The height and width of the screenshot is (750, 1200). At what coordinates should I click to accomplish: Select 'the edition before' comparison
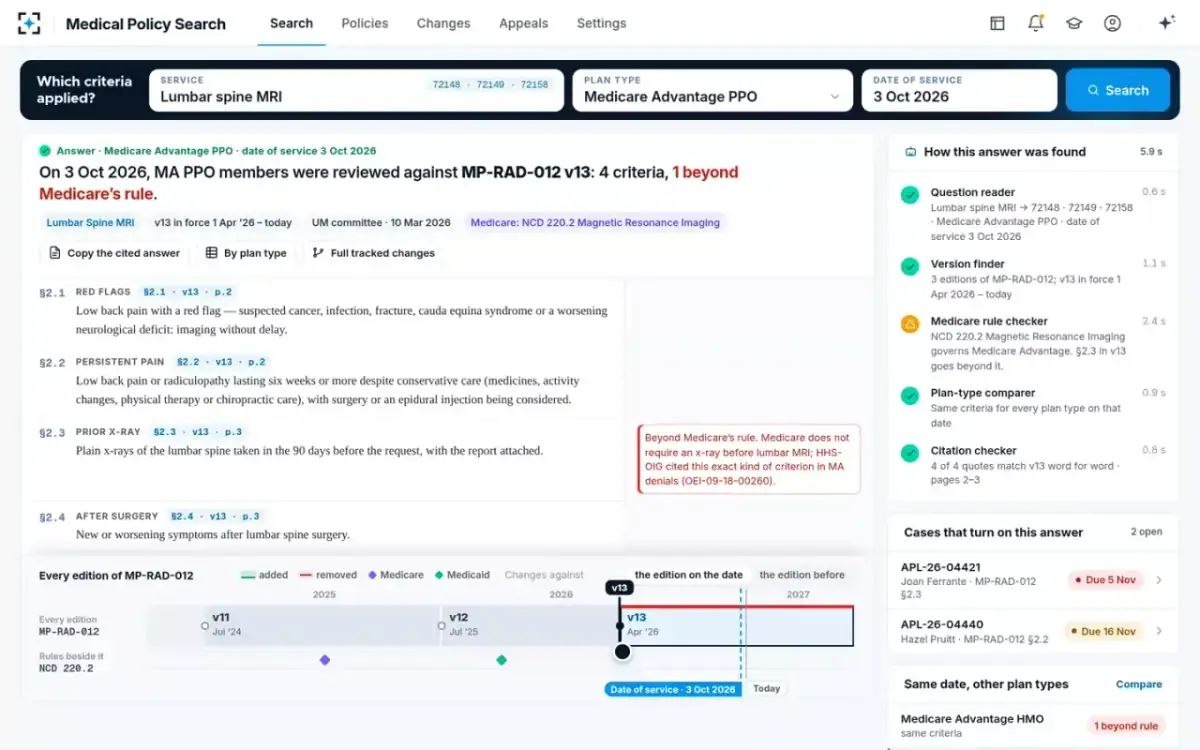coord(802,575)
